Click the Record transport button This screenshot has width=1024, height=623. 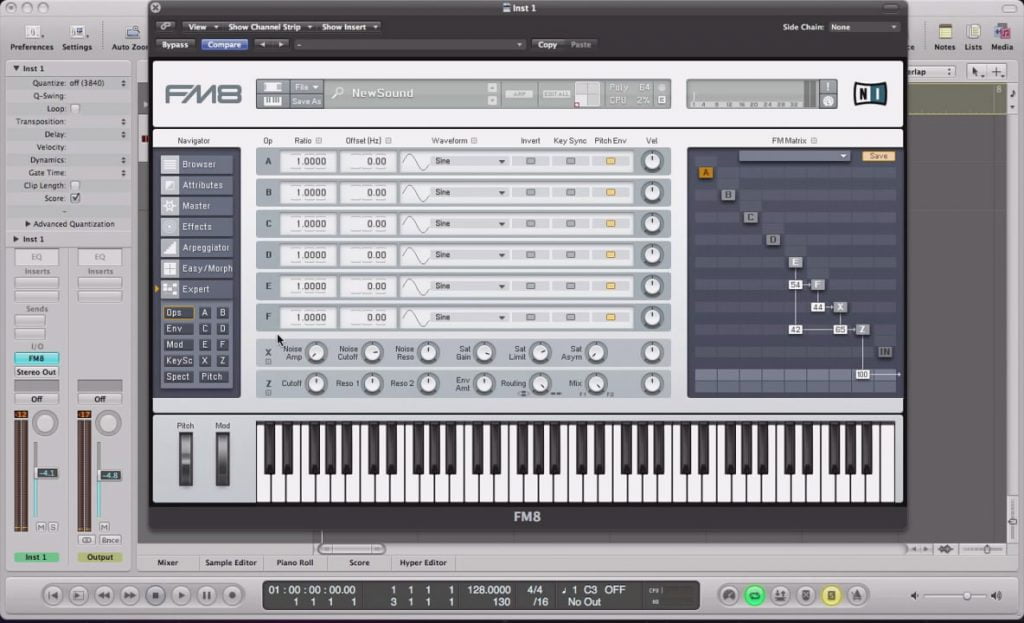point(232,595)
